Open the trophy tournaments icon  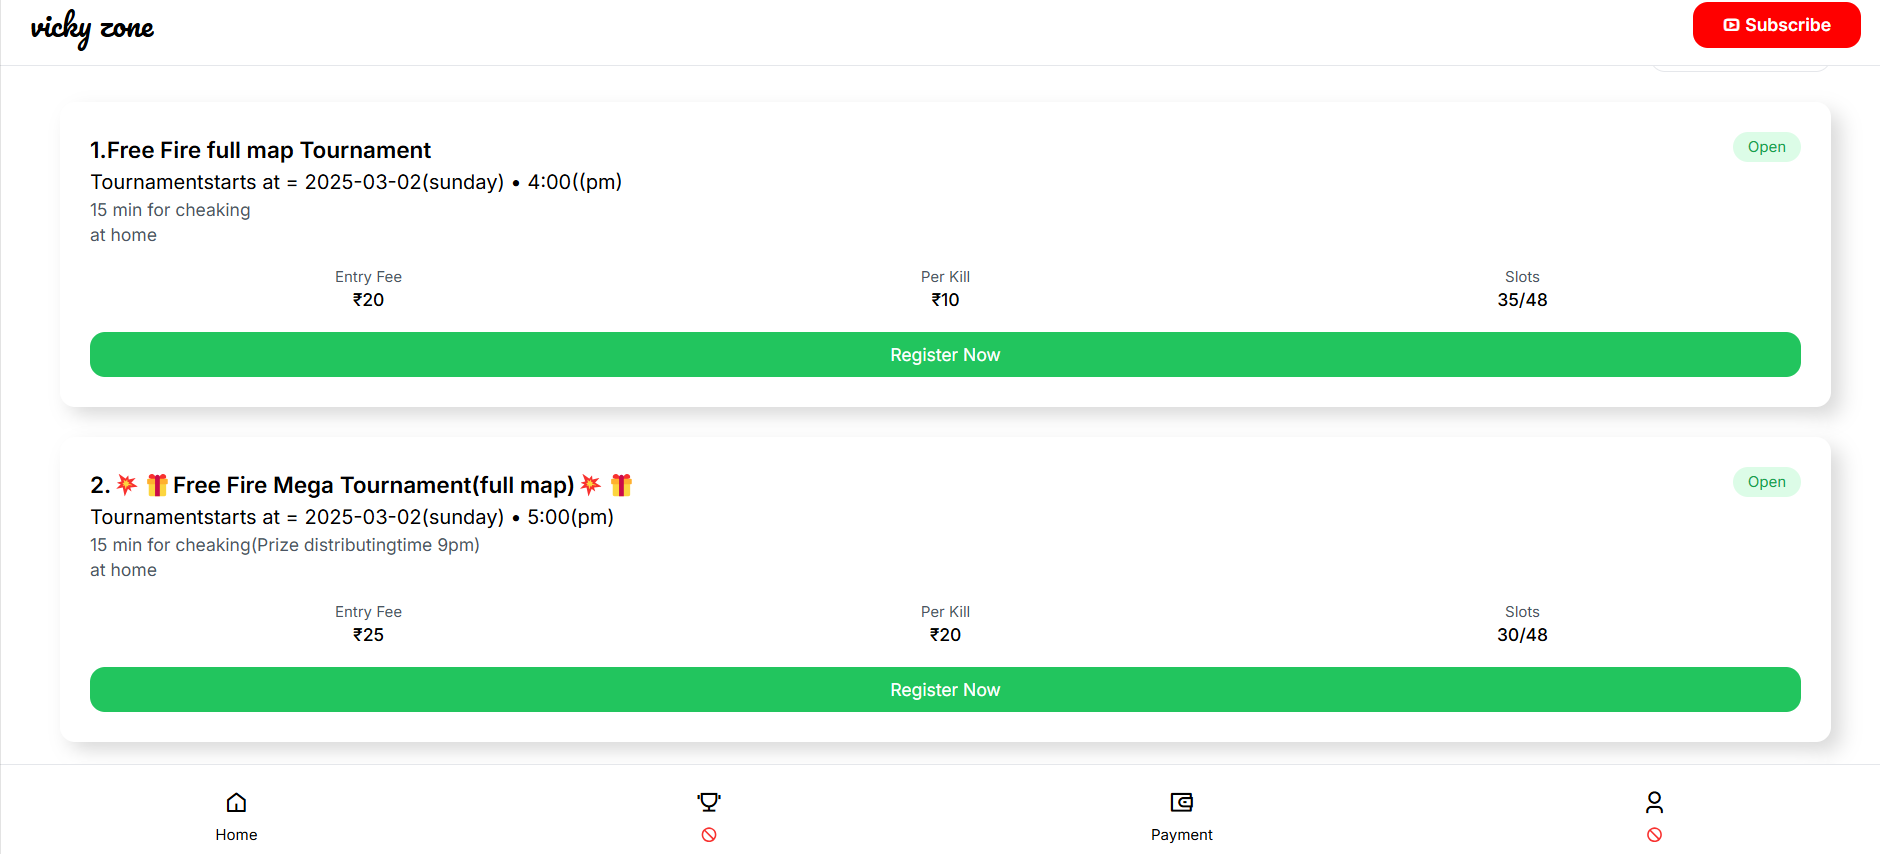709,802
